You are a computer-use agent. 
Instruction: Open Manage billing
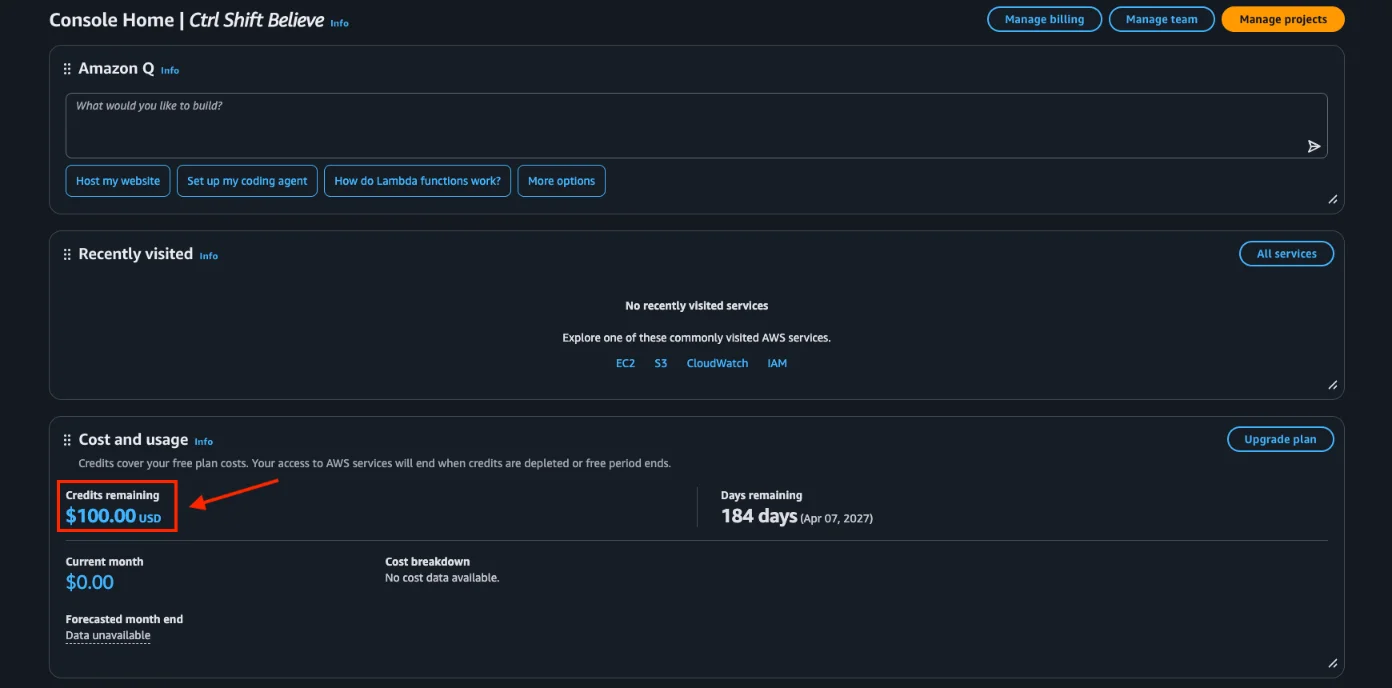tap(1044, 19)
